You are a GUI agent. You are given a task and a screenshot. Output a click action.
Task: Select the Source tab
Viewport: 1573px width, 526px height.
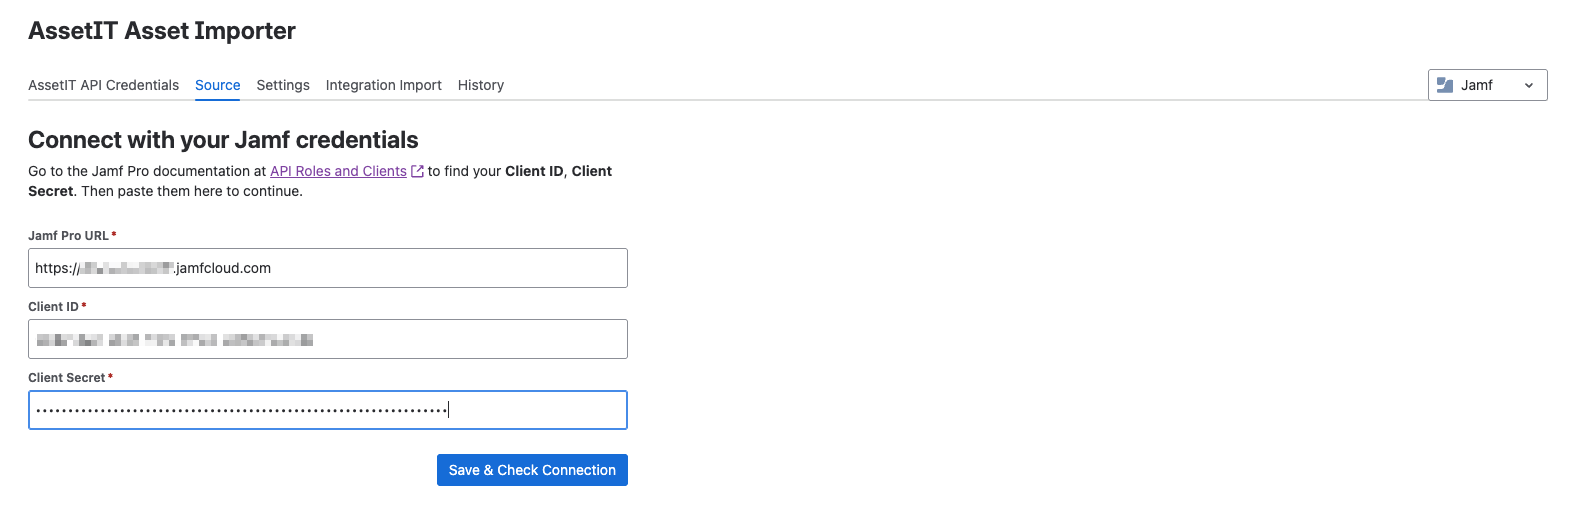[217, 85]
